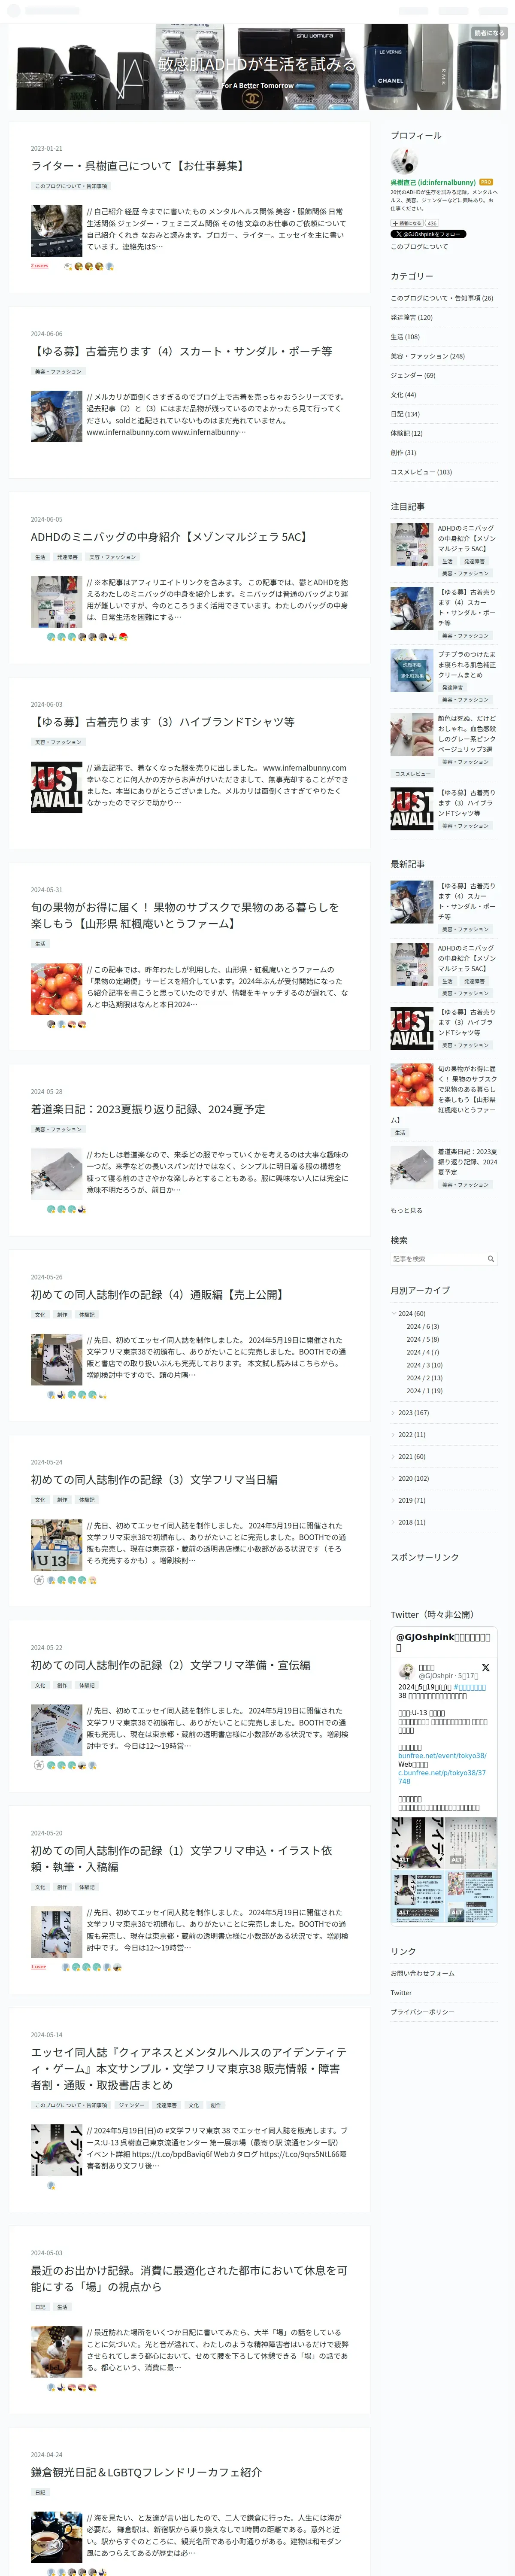Click the X logo in embedded tweet

485,1668
